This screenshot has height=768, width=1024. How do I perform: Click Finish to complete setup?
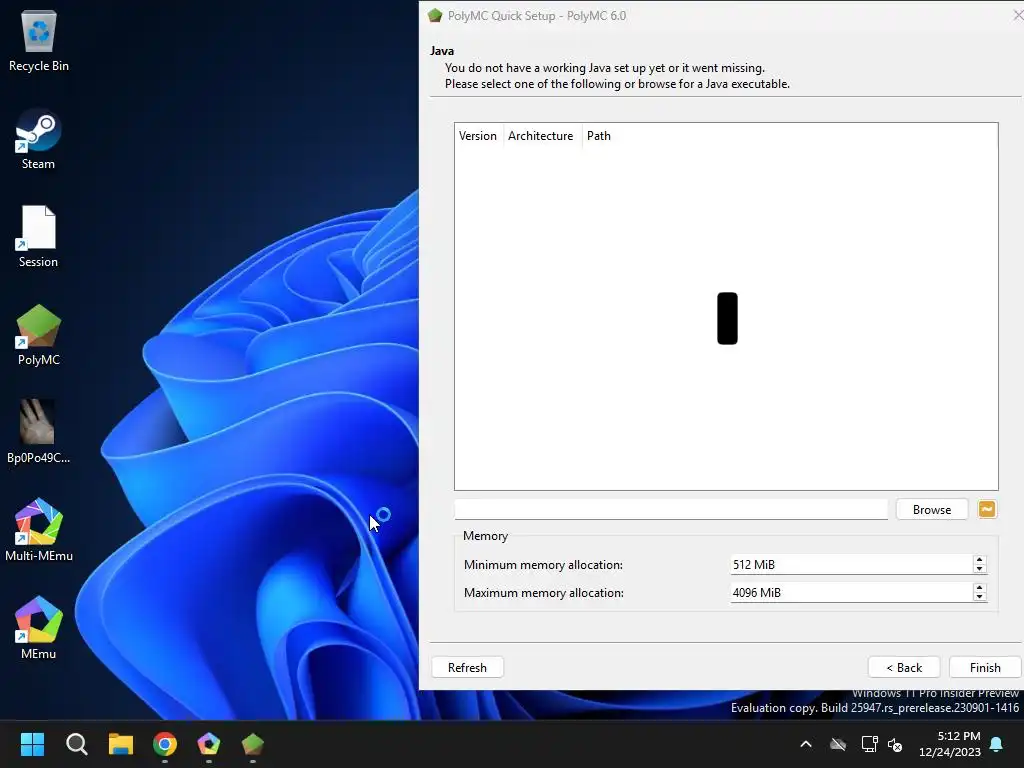(985, 667)
